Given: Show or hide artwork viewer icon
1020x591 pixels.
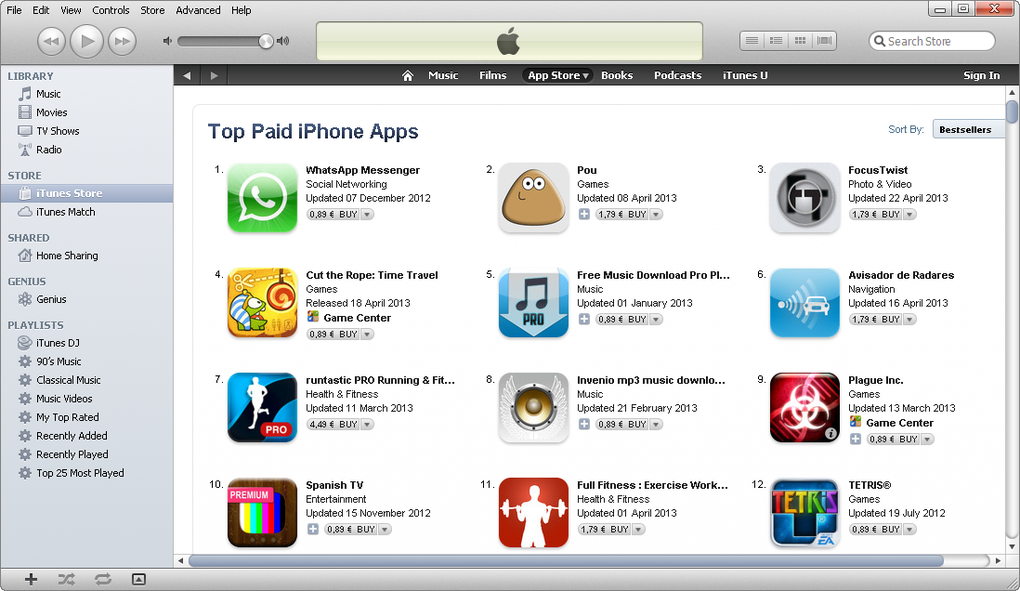Looking at the screenshot, I should tap(139, 579).
